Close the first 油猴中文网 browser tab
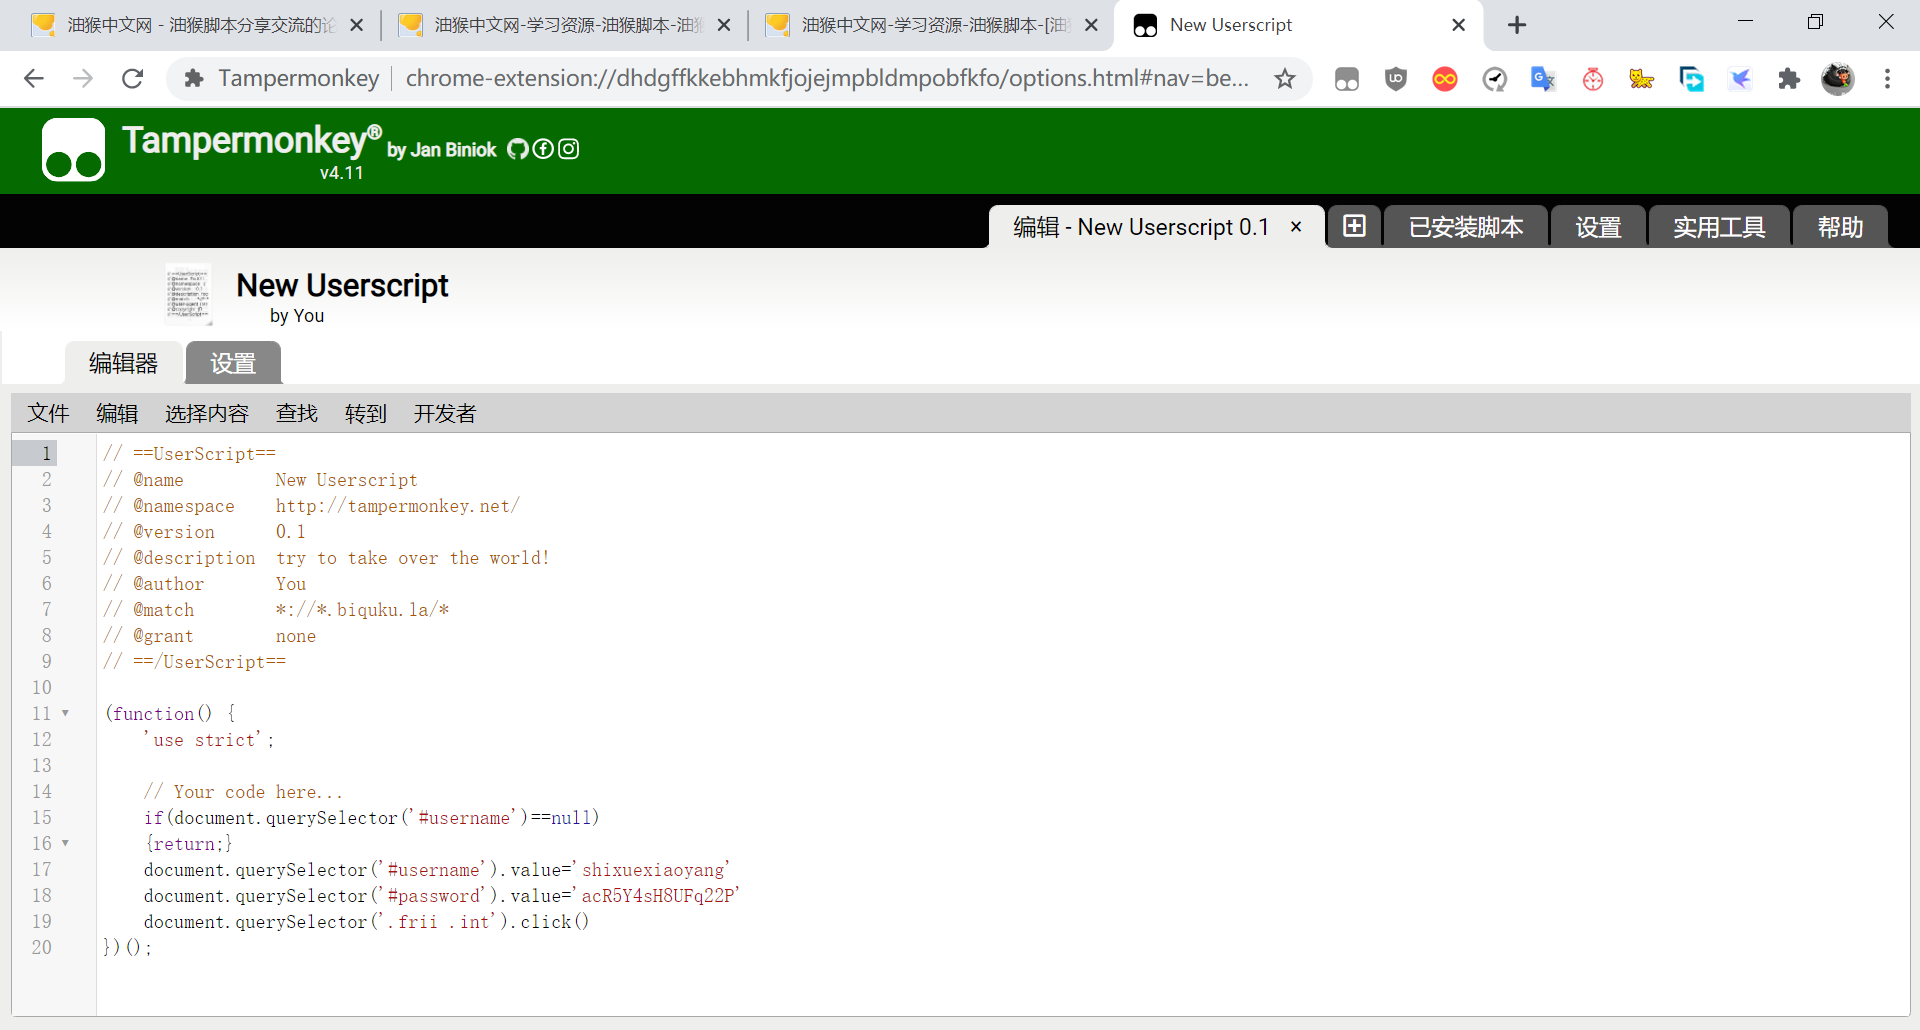The width and height of the screenshot is (1920, 1030). 356,25
